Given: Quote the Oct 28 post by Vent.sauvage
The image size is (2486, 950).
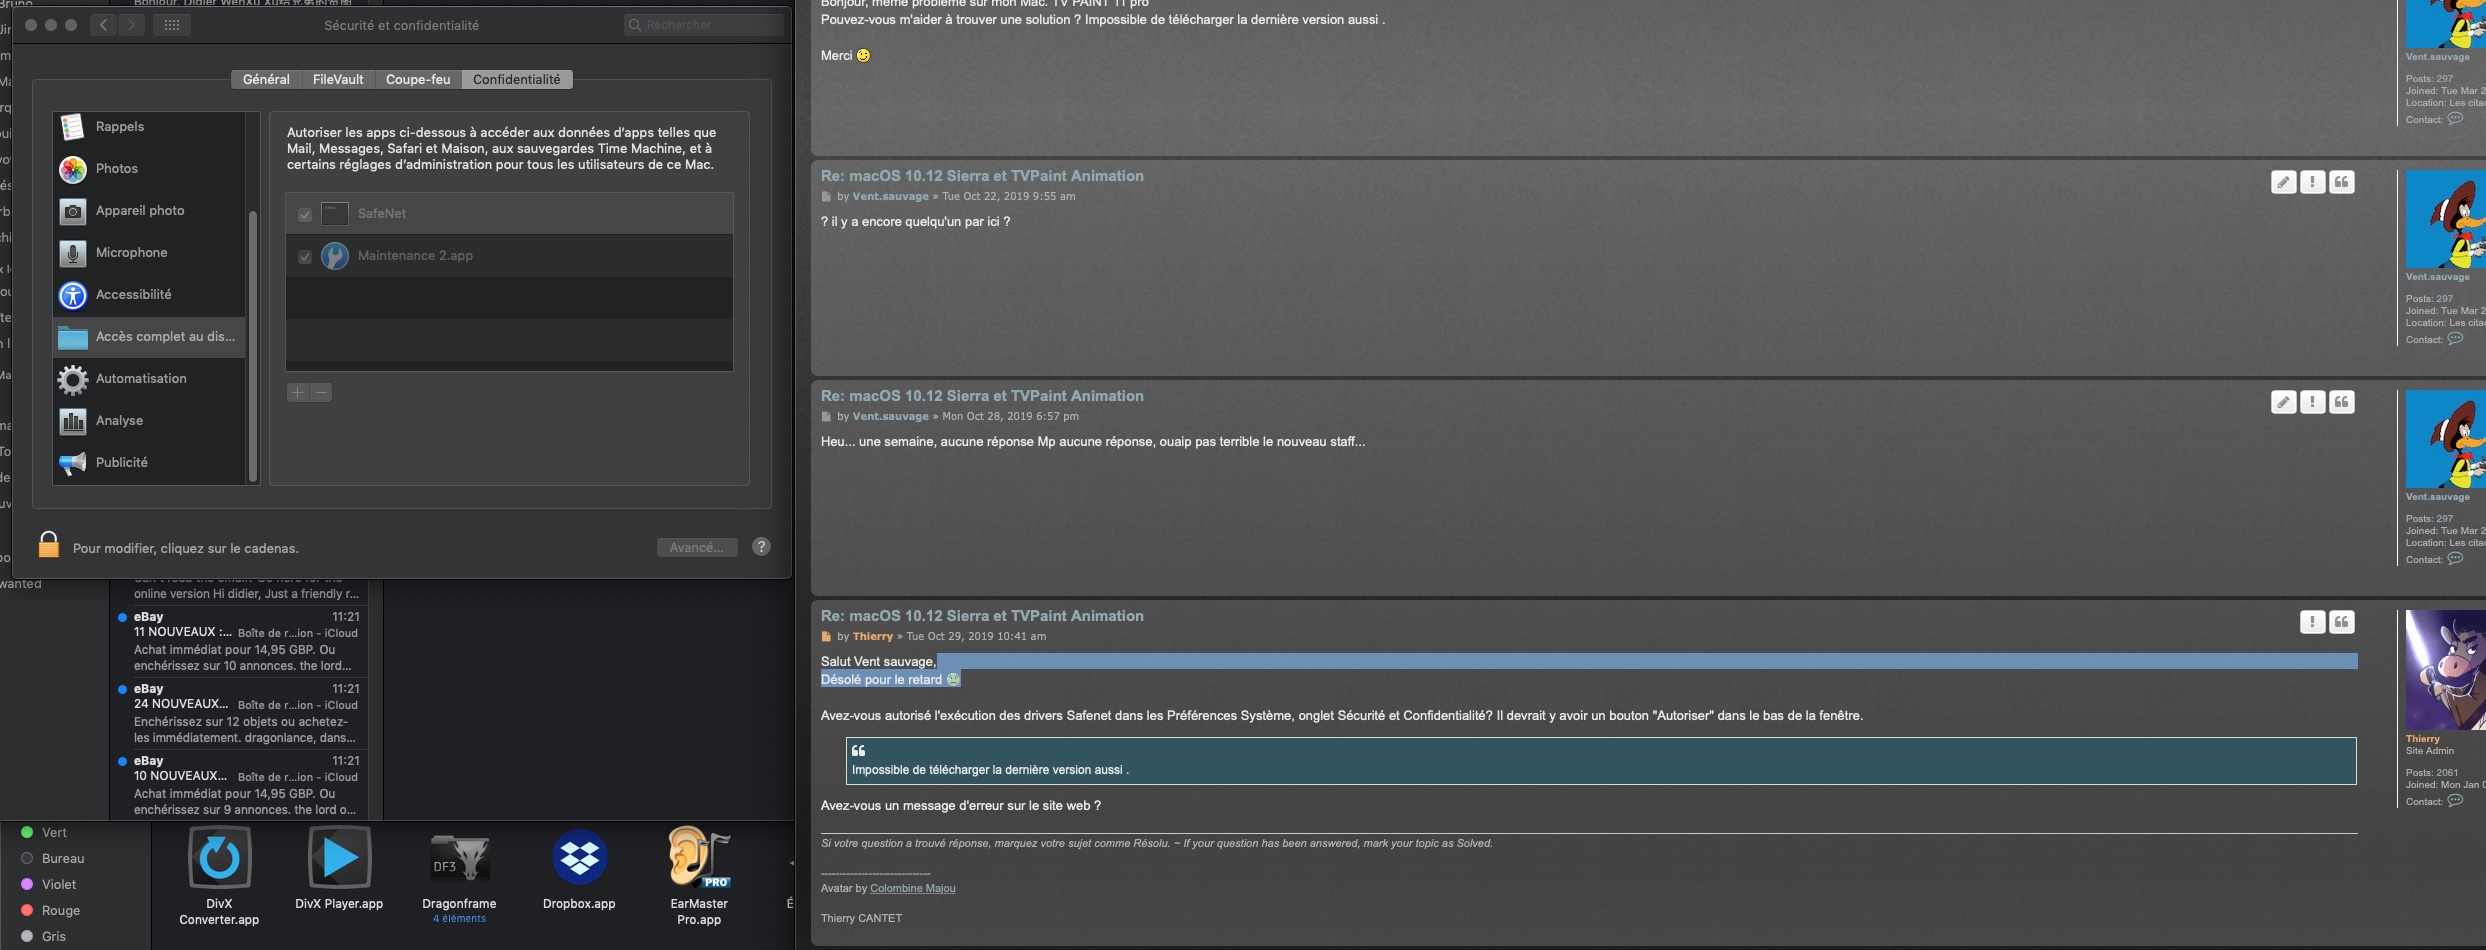Looking at the screenshot, I should (x=2342, y=402).
